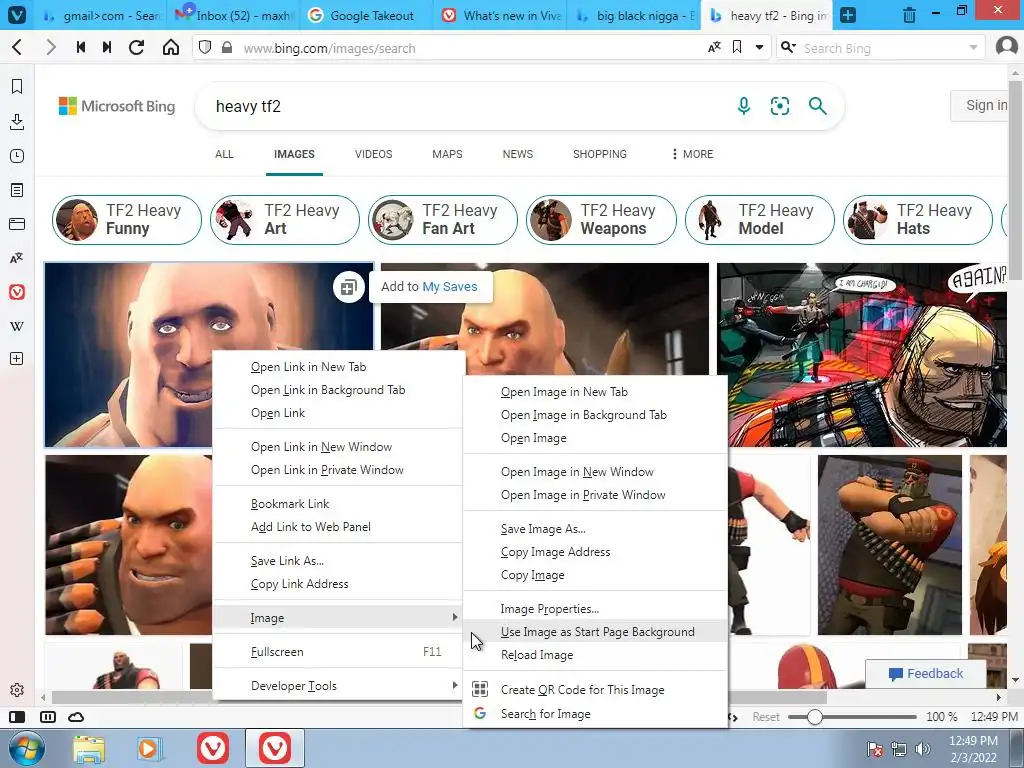Reset the page zoom level

tap(765, 717)
